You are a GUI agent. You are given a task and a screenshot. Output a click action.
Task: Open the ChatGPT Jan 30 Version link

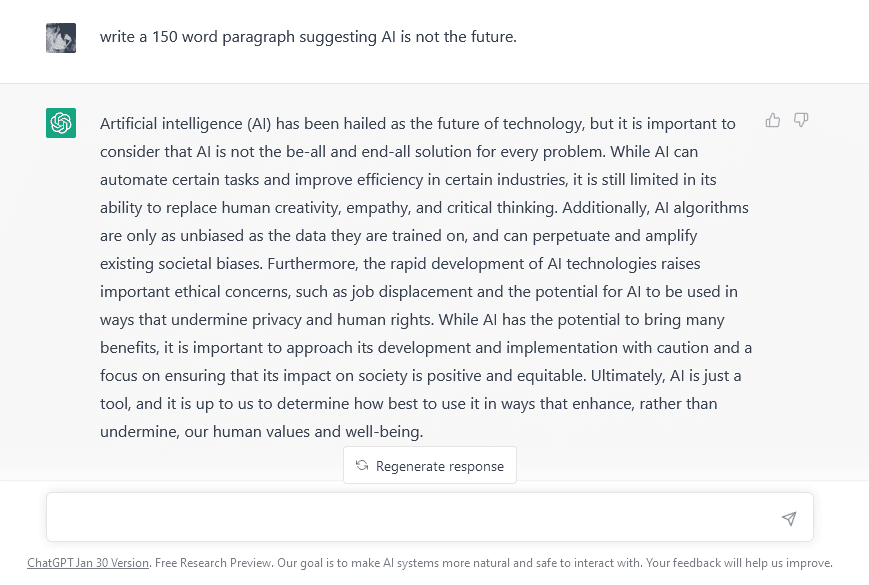[x=88, y=563]
